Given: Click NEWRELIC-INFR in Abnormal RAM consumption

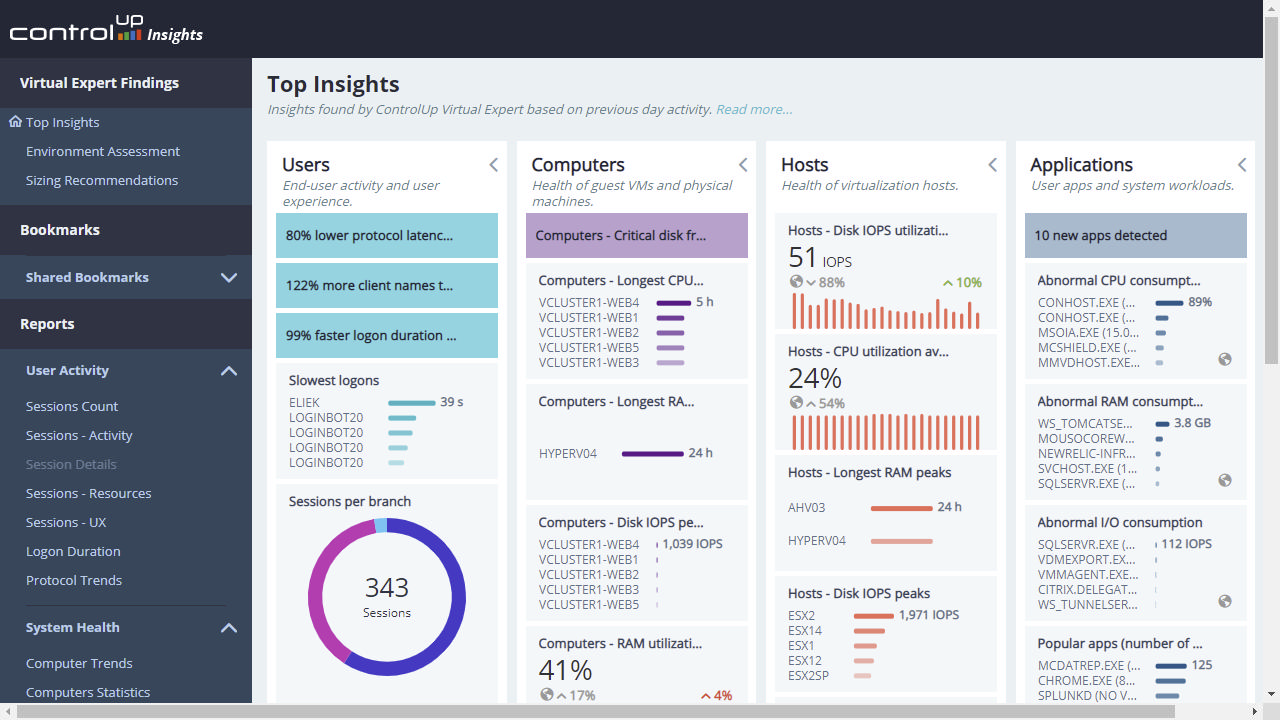Looking at the screenshot, I should click(x=1087, y=453).
